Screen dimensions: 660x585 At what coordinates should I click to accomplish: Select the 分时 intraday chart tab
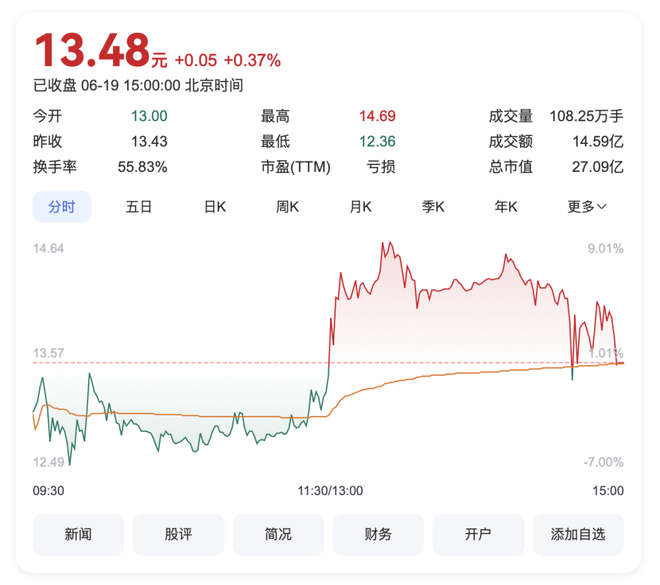pos(62,207)
